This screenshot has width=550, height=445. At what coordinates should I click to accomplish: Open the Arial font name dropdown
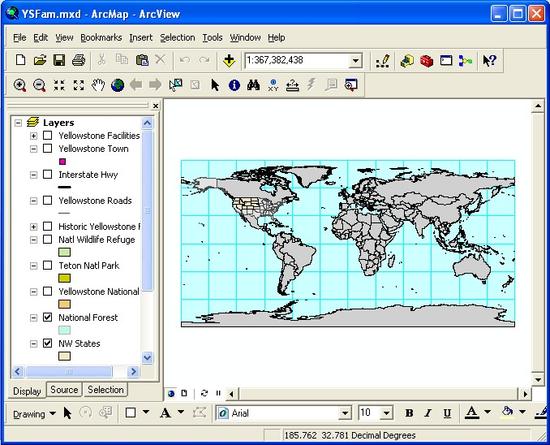345,413
